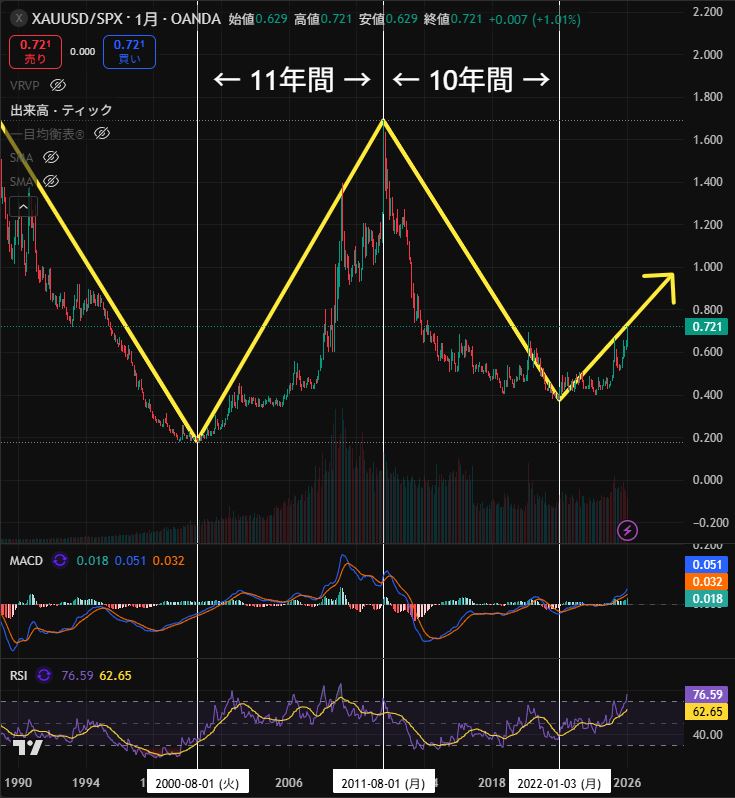Toggle VRVP indicator visibility

click(58, 85)
